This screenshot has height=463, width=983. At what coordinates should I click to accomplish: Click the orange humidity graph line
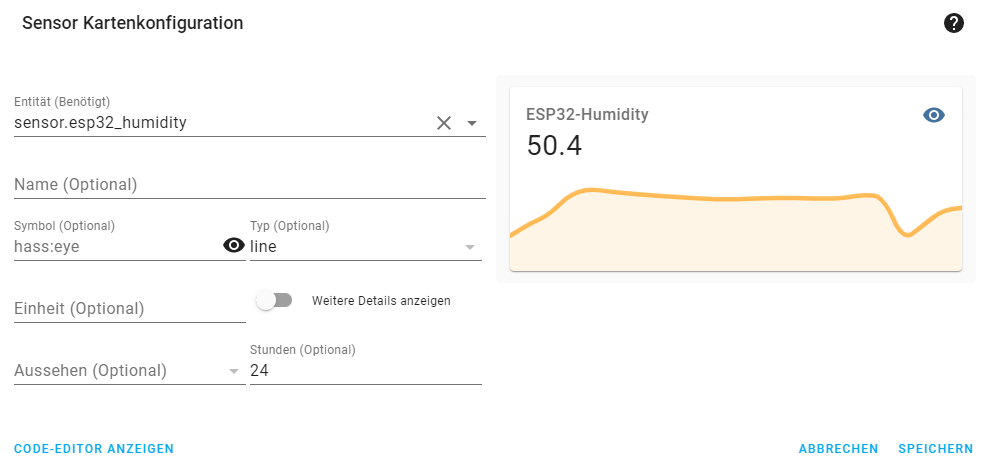coord(735,199)
